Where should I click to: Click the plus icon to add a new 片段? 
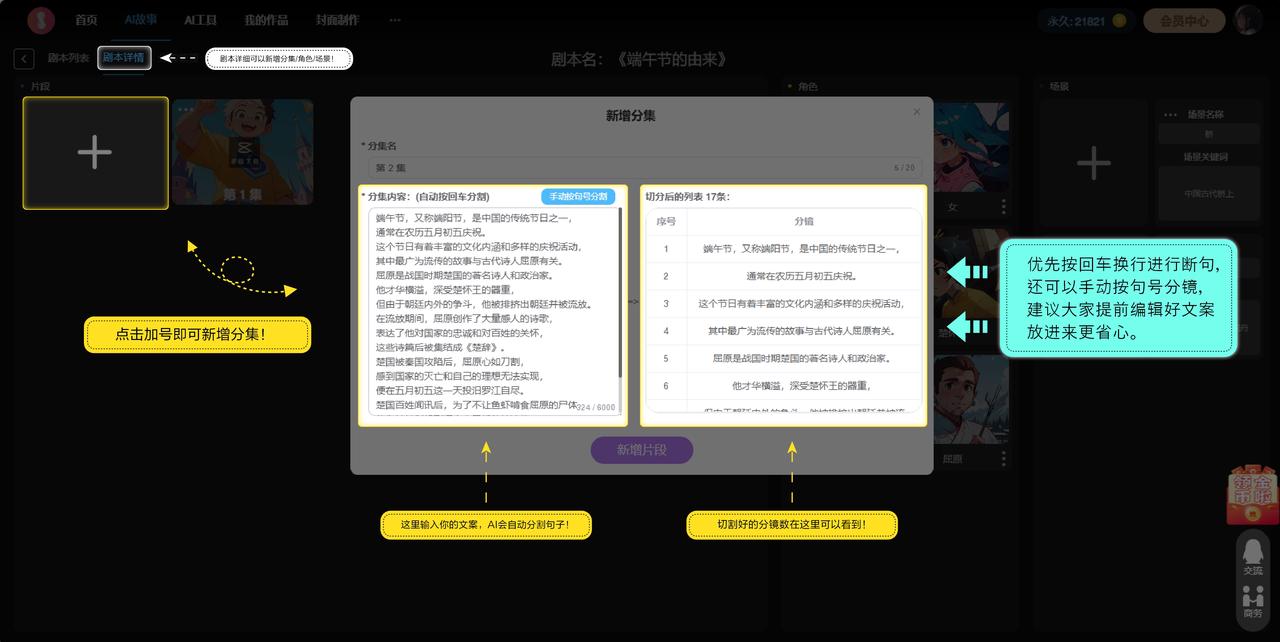click(x=95, y=152)
